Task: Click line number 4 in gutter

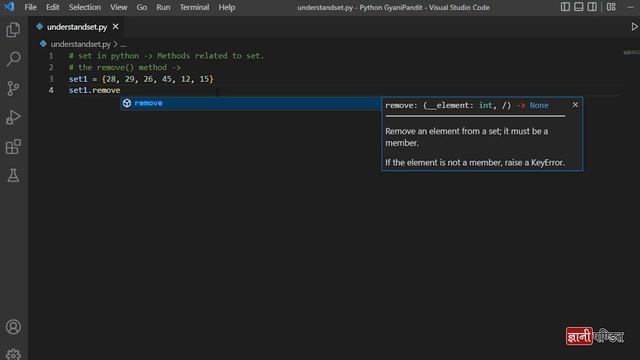Action: [51, 90]
